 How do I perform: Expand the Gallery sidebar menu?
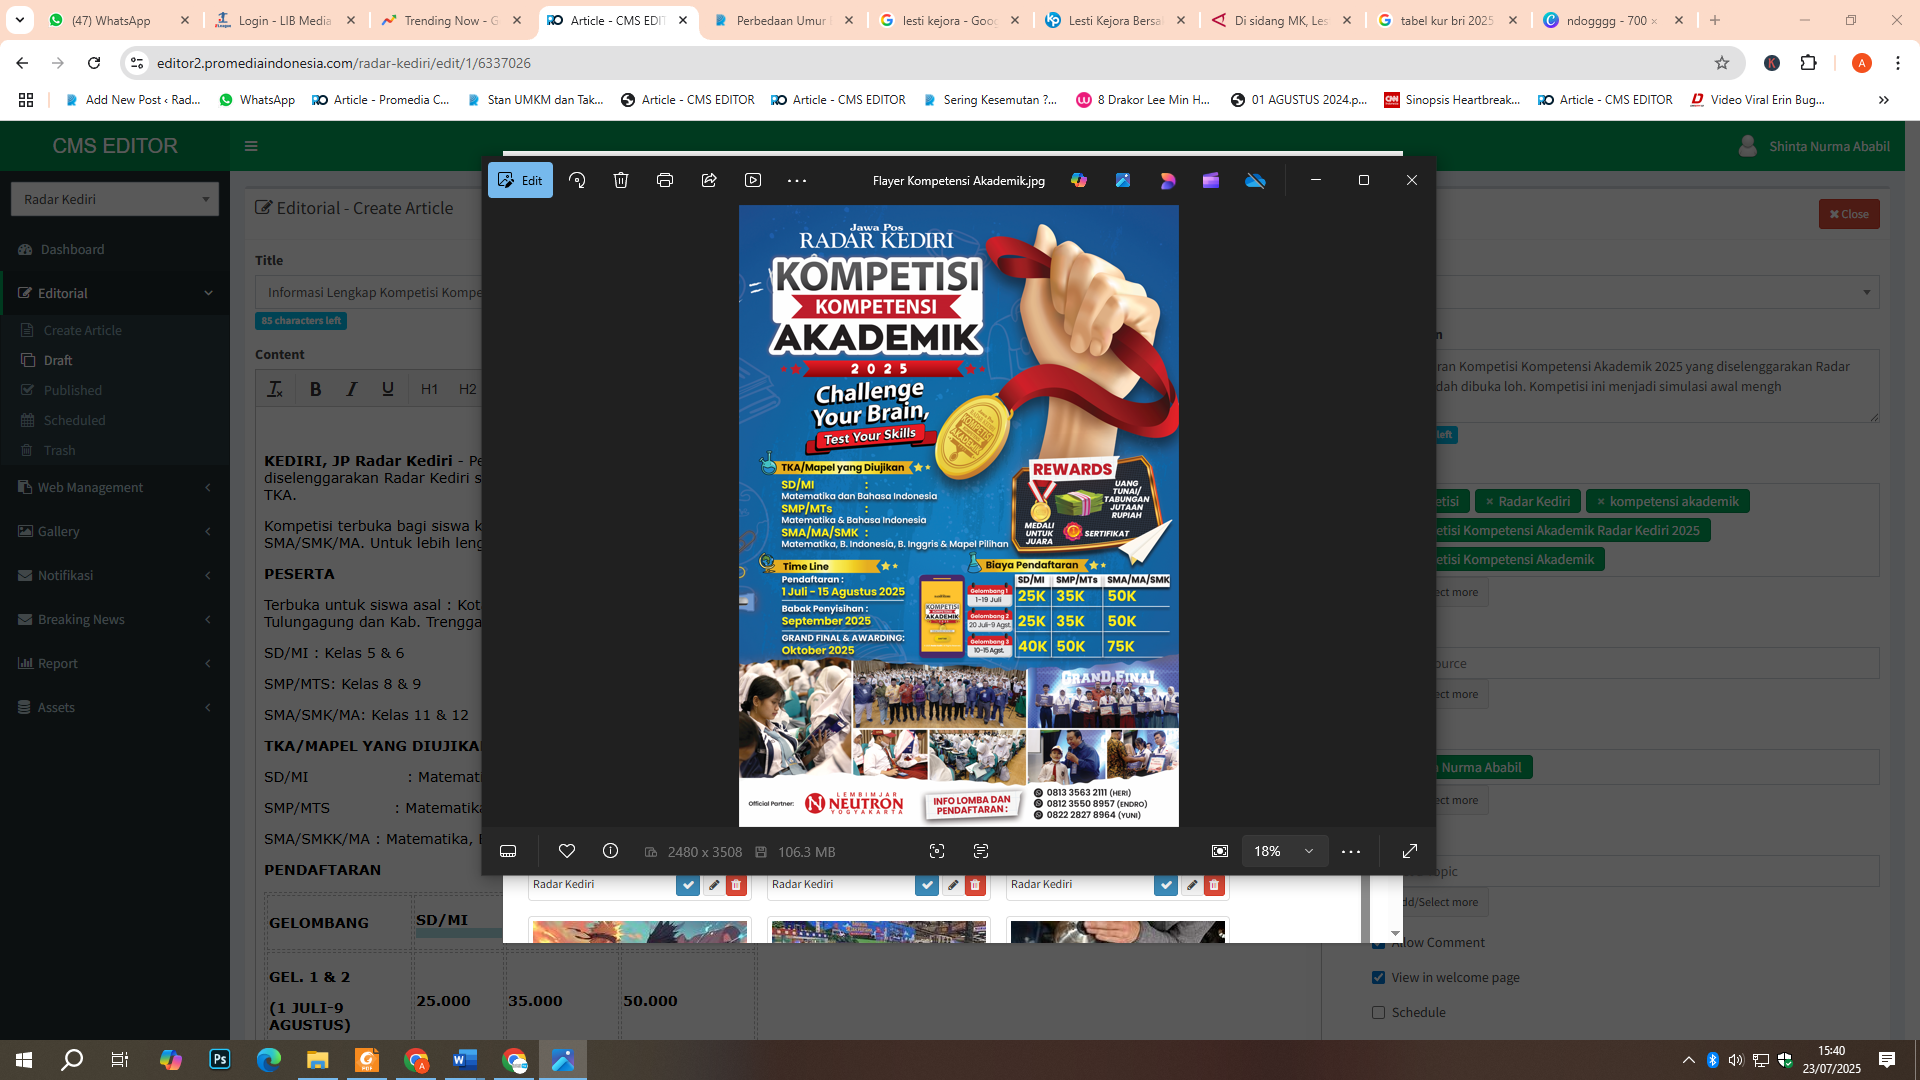coord(115,531)
